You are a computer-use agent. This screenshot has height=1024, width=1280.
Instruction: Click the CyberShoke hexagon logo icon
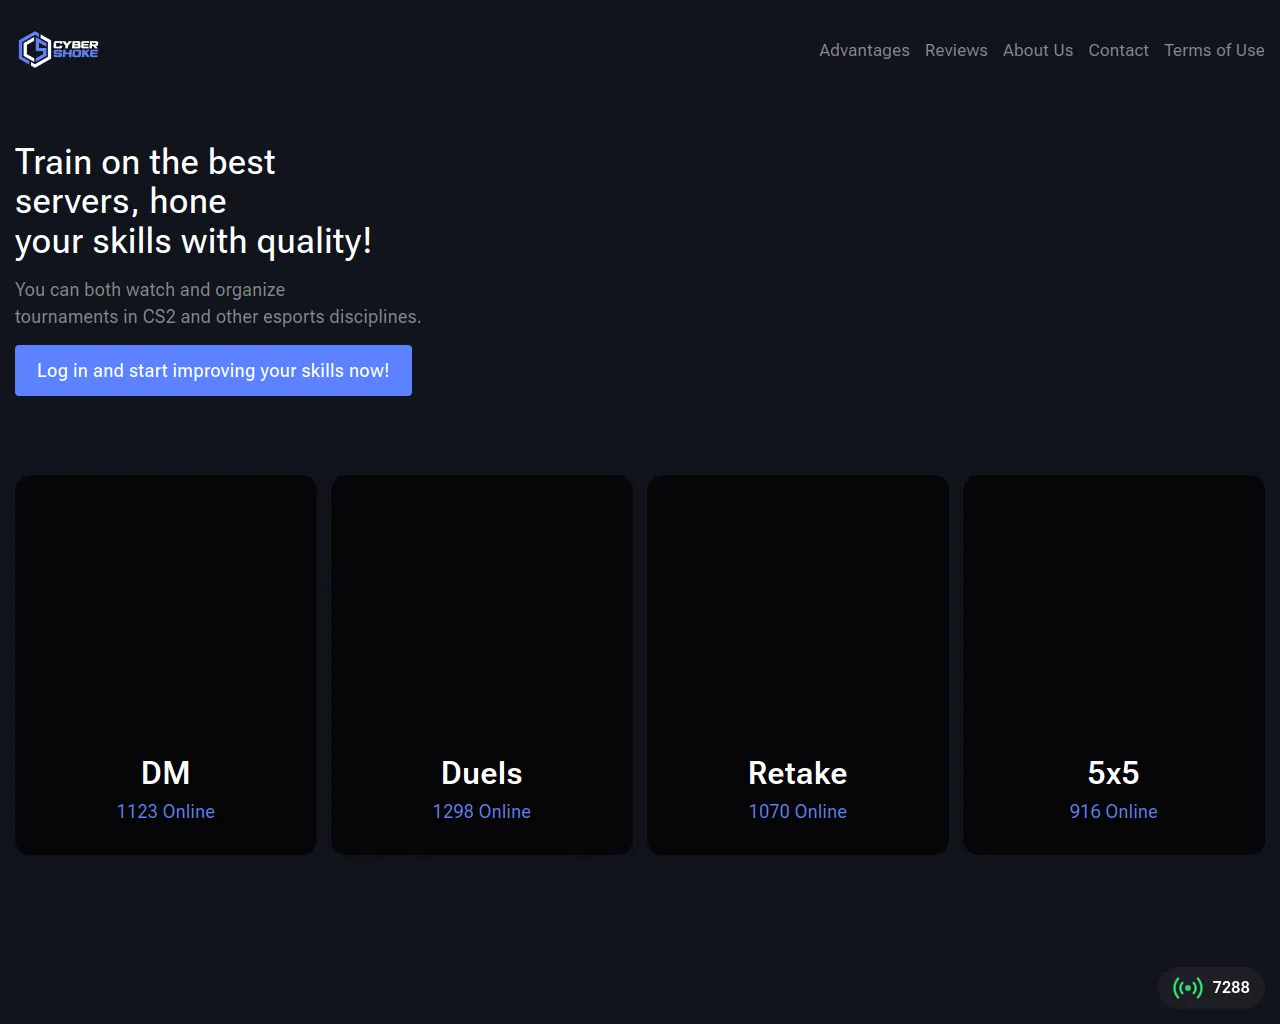35,49
